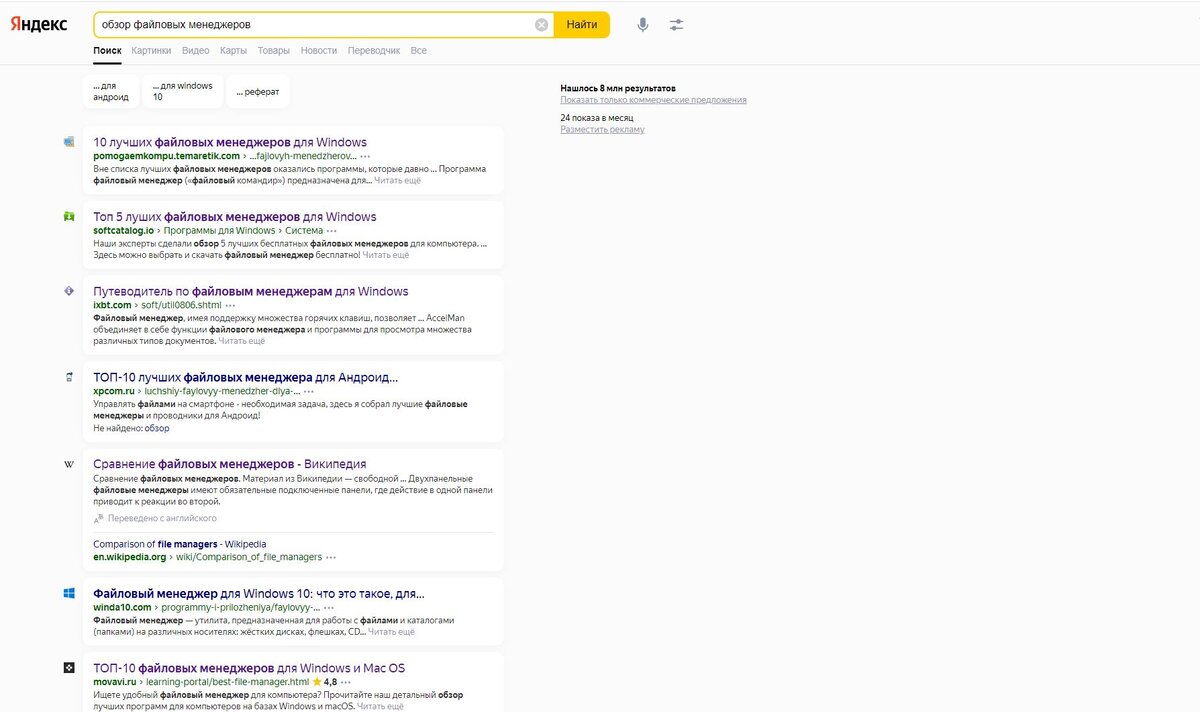Open 'Файловый менеджер для Windows 10' result
Image resolution: width=1200 pixels, height=712 pixels.
pos(259,593)
